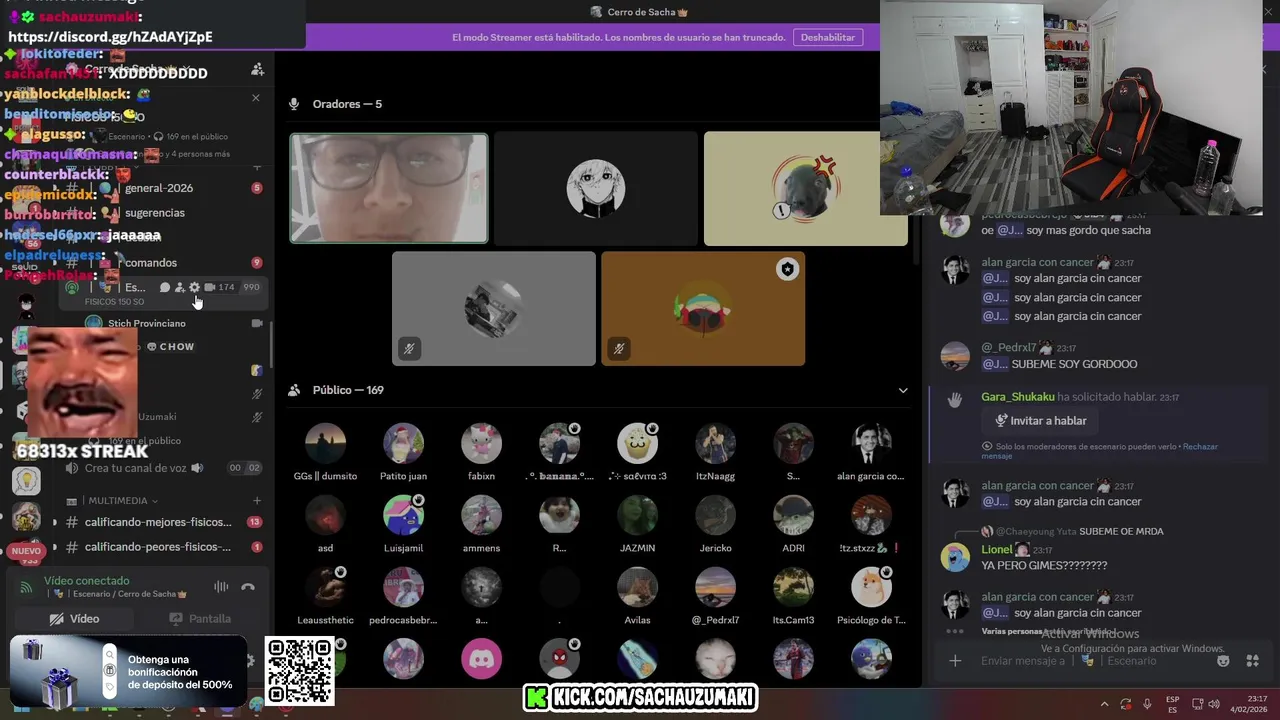This screenshot has height=720, width=1280.
Task: Open calificando-mejores-fisicos channel
Action: tap(158, 522)
